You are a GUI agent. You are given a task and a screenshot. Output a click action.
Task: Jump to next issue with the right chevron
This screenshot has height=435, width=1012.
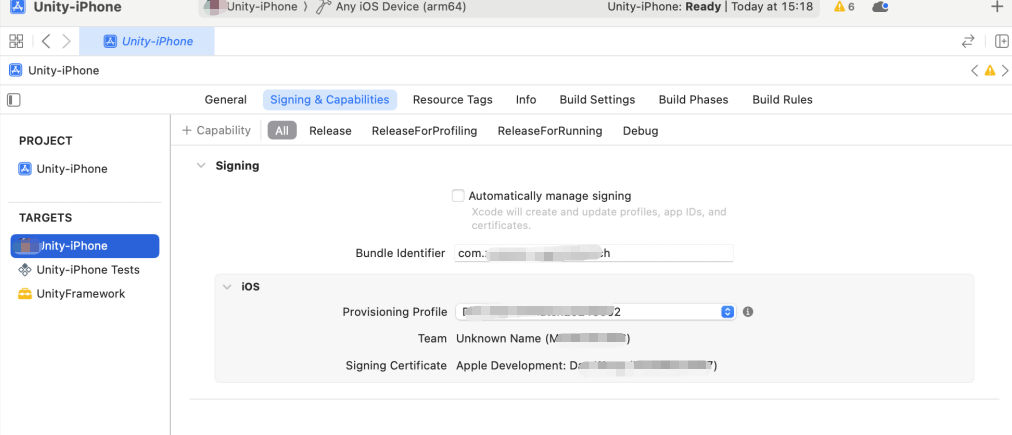pos(1004,70)
